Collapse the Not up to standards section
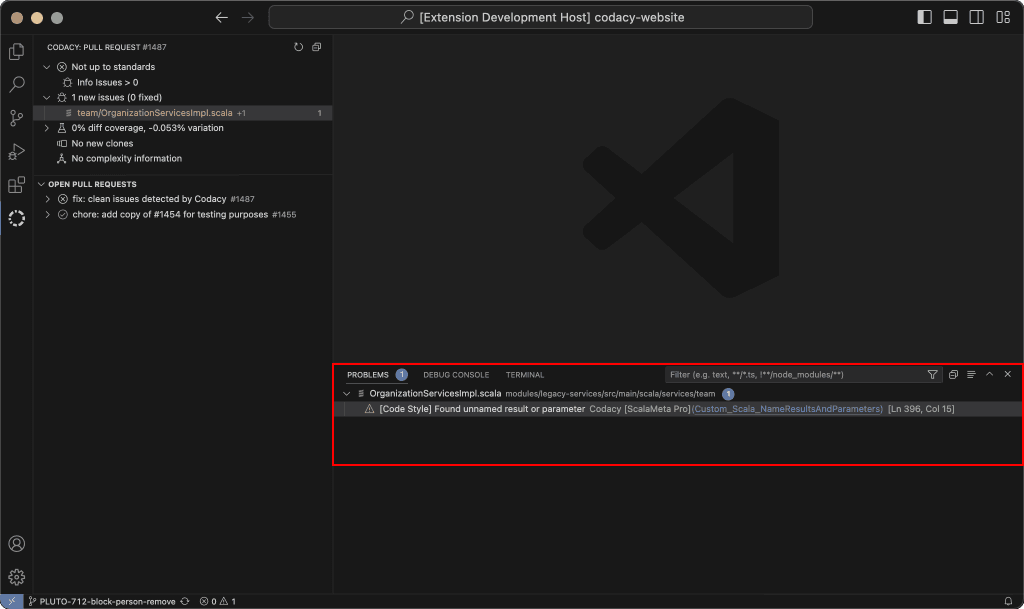The height and width of the screenshot is (609, 1024). pos(46,66)
